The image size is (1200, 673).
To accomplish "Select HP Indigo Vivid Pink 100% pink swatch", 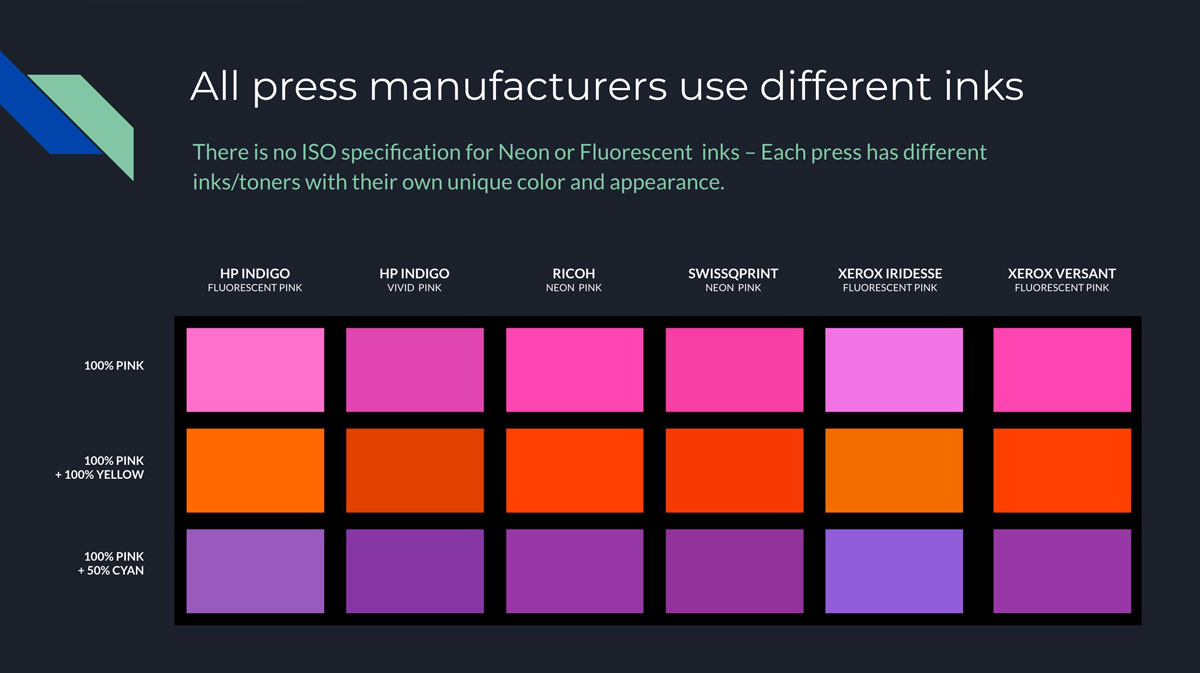I will click(415, 370).
